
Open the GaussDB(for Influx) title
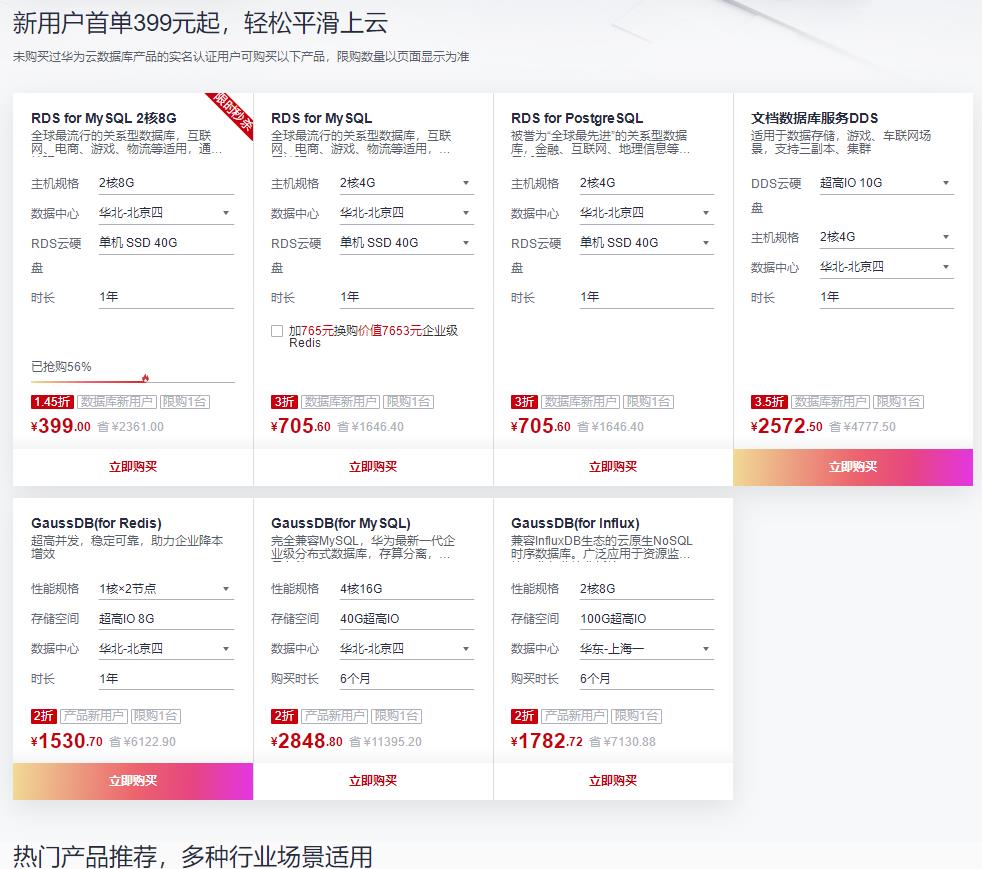click(x=575, y=523)
